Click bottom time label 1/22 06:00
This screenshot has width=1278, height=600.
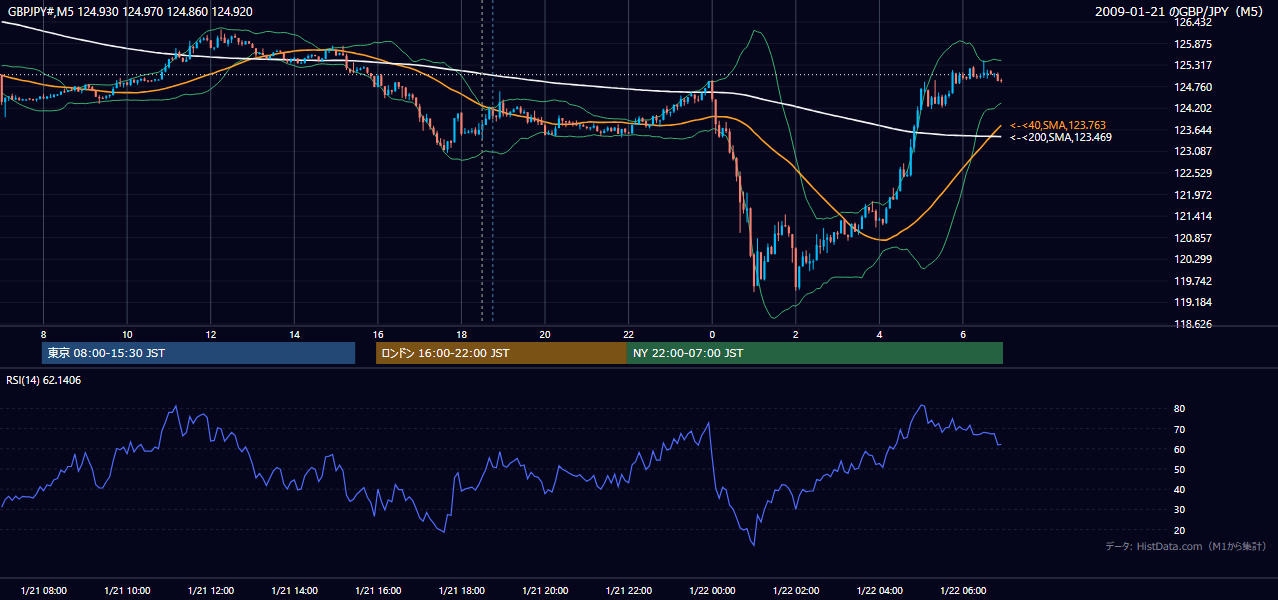pyautogui.click(x=963, y=591)
